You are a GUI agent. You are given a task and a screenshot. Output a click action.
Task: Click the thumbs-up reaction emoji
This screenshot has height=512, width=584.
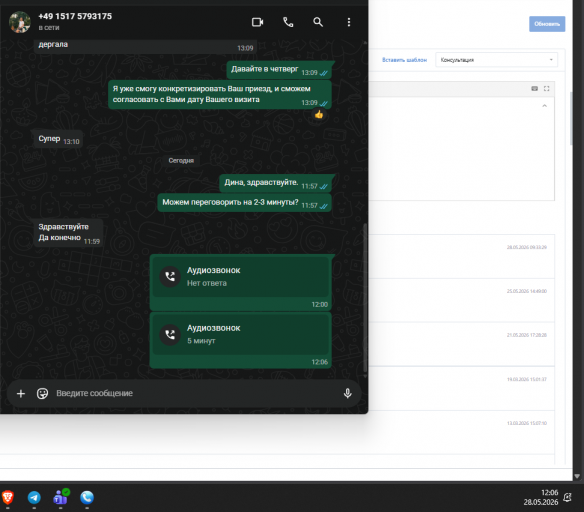click(x=319, y=115)
